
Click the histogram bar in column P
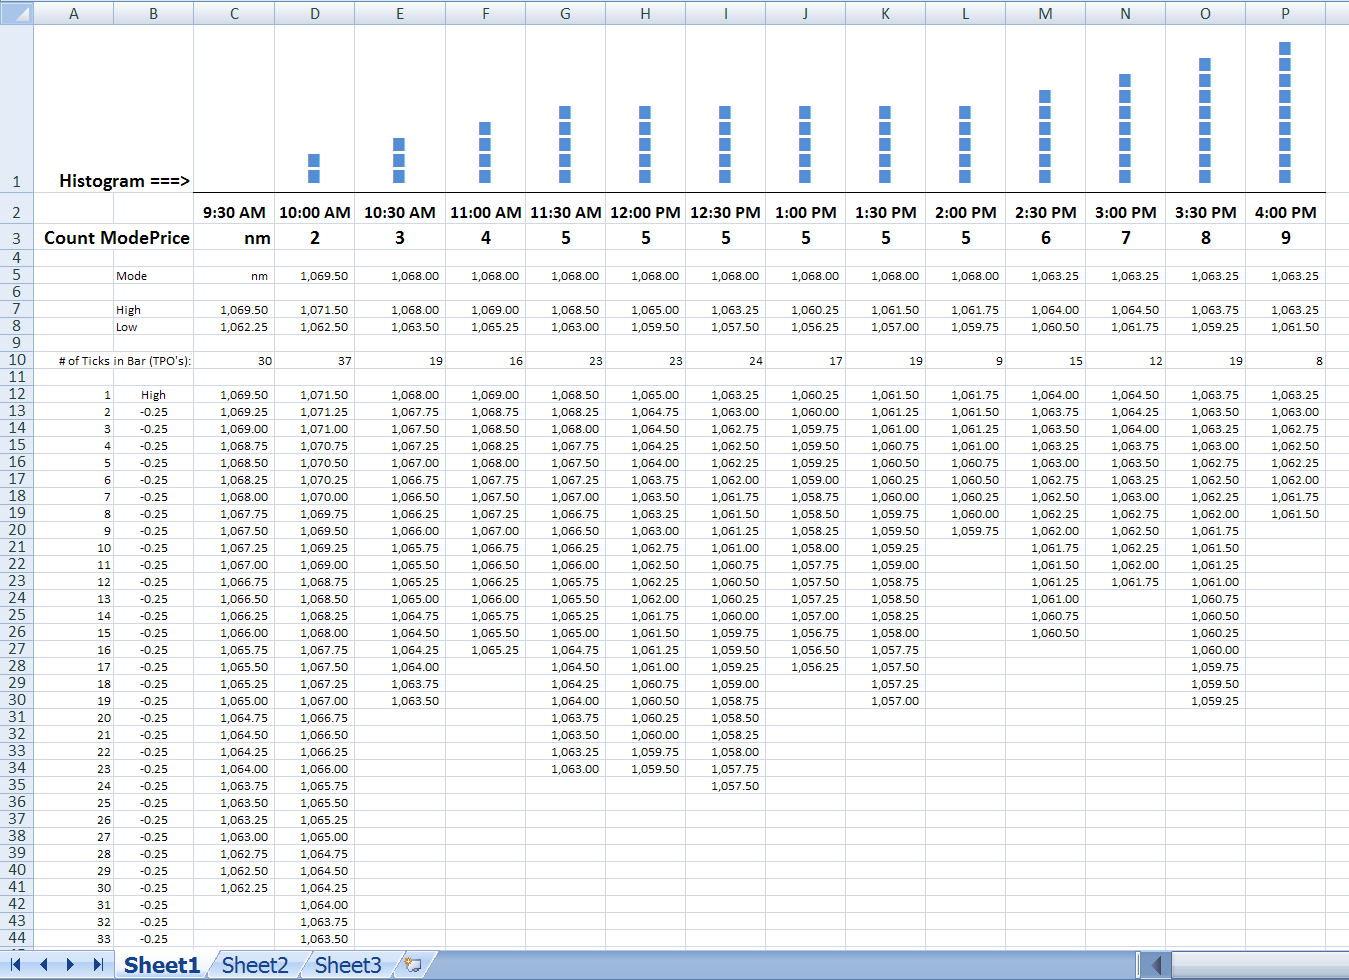pyautogui.click(x=1285, y=113)
